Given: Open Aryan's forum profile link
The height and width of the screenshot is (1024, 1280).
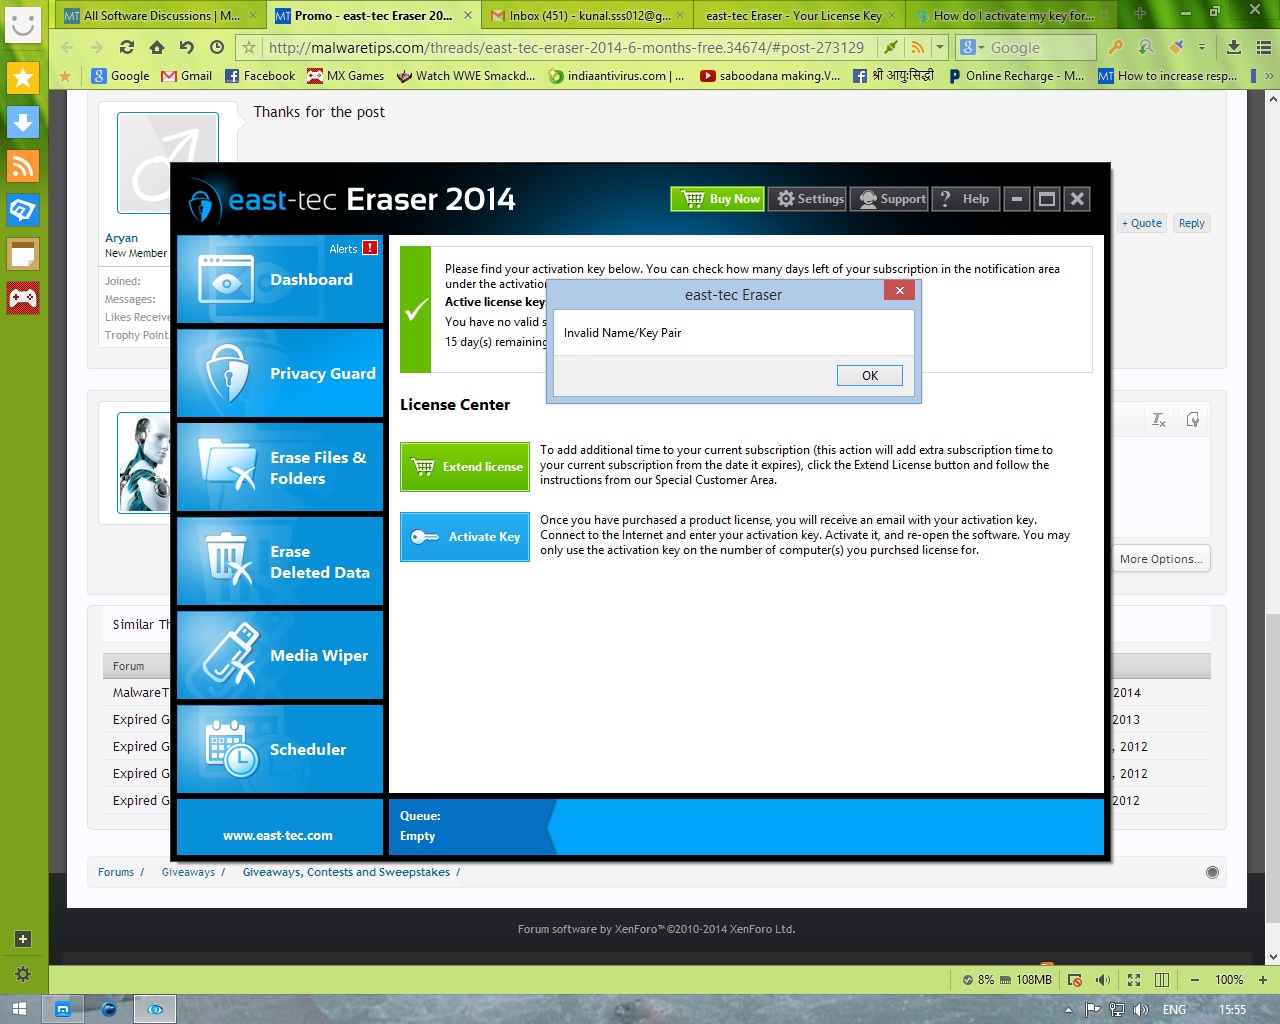Looking at the screenshot, I should click(121, 238).
